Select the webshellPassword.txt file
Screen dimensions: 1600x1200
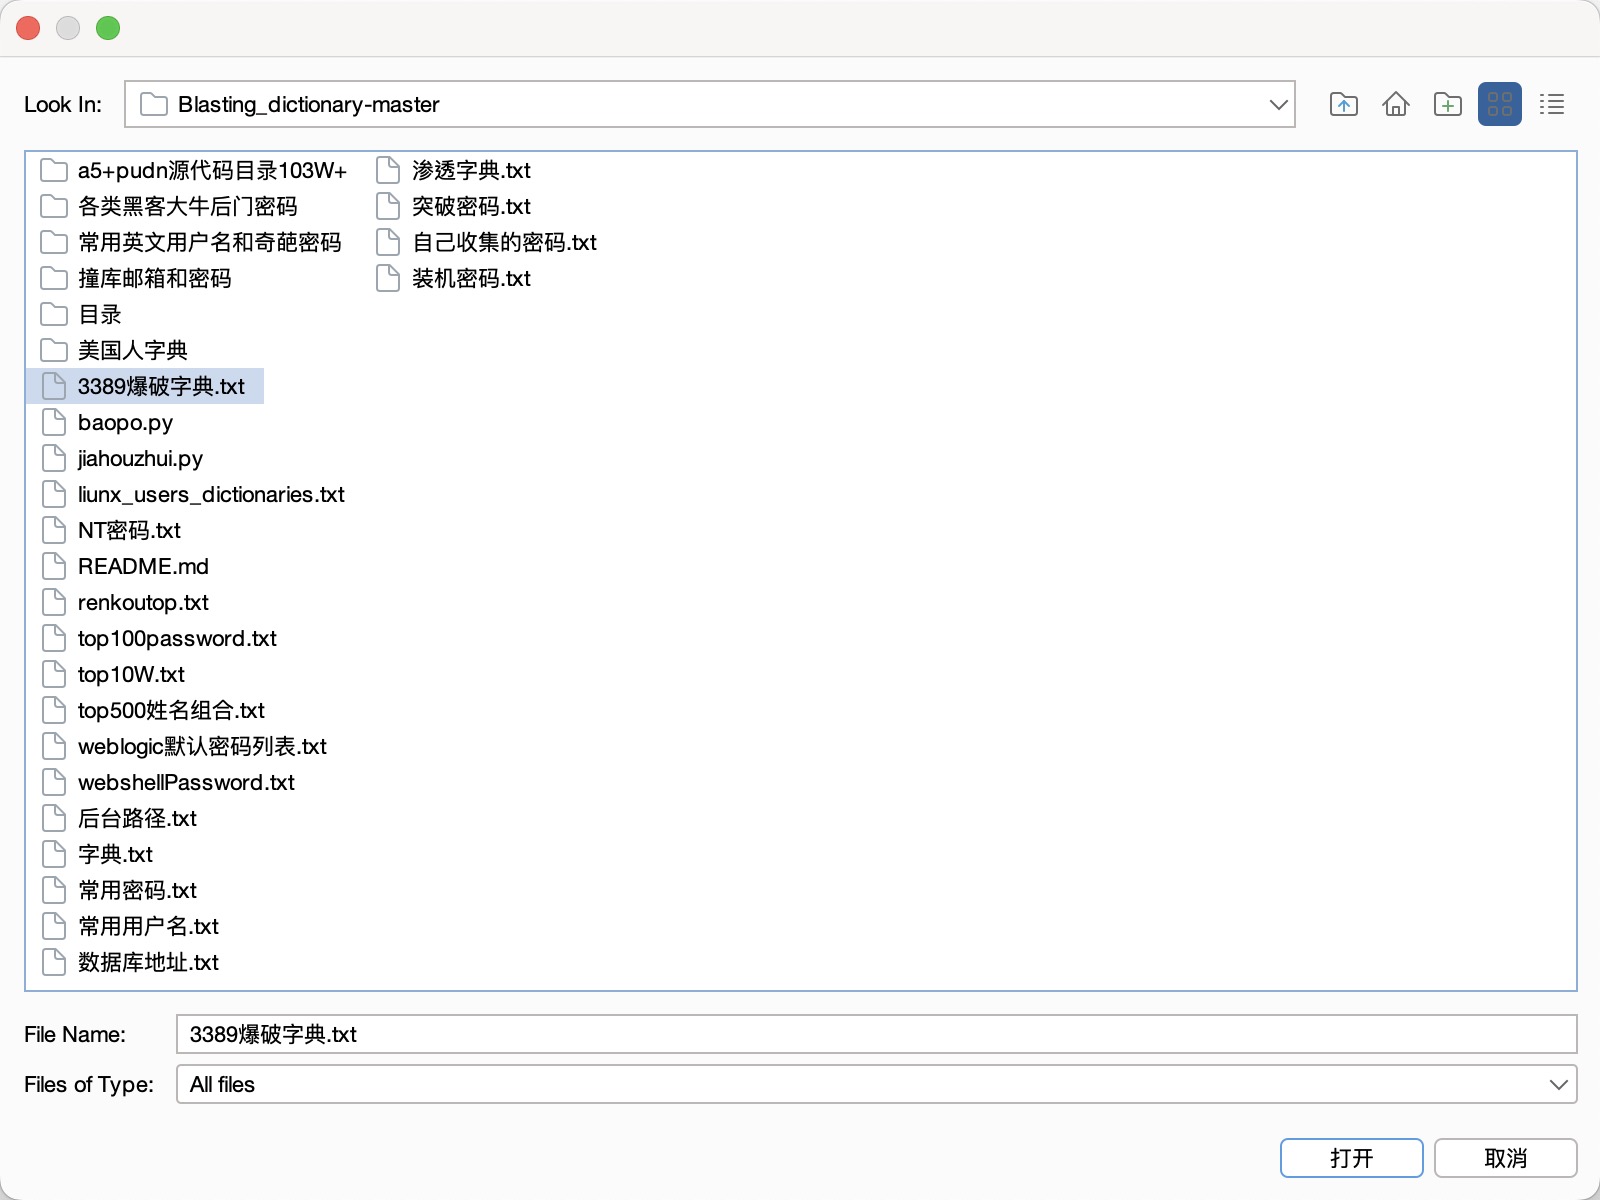pyautogui.click(x=186, y=783)
